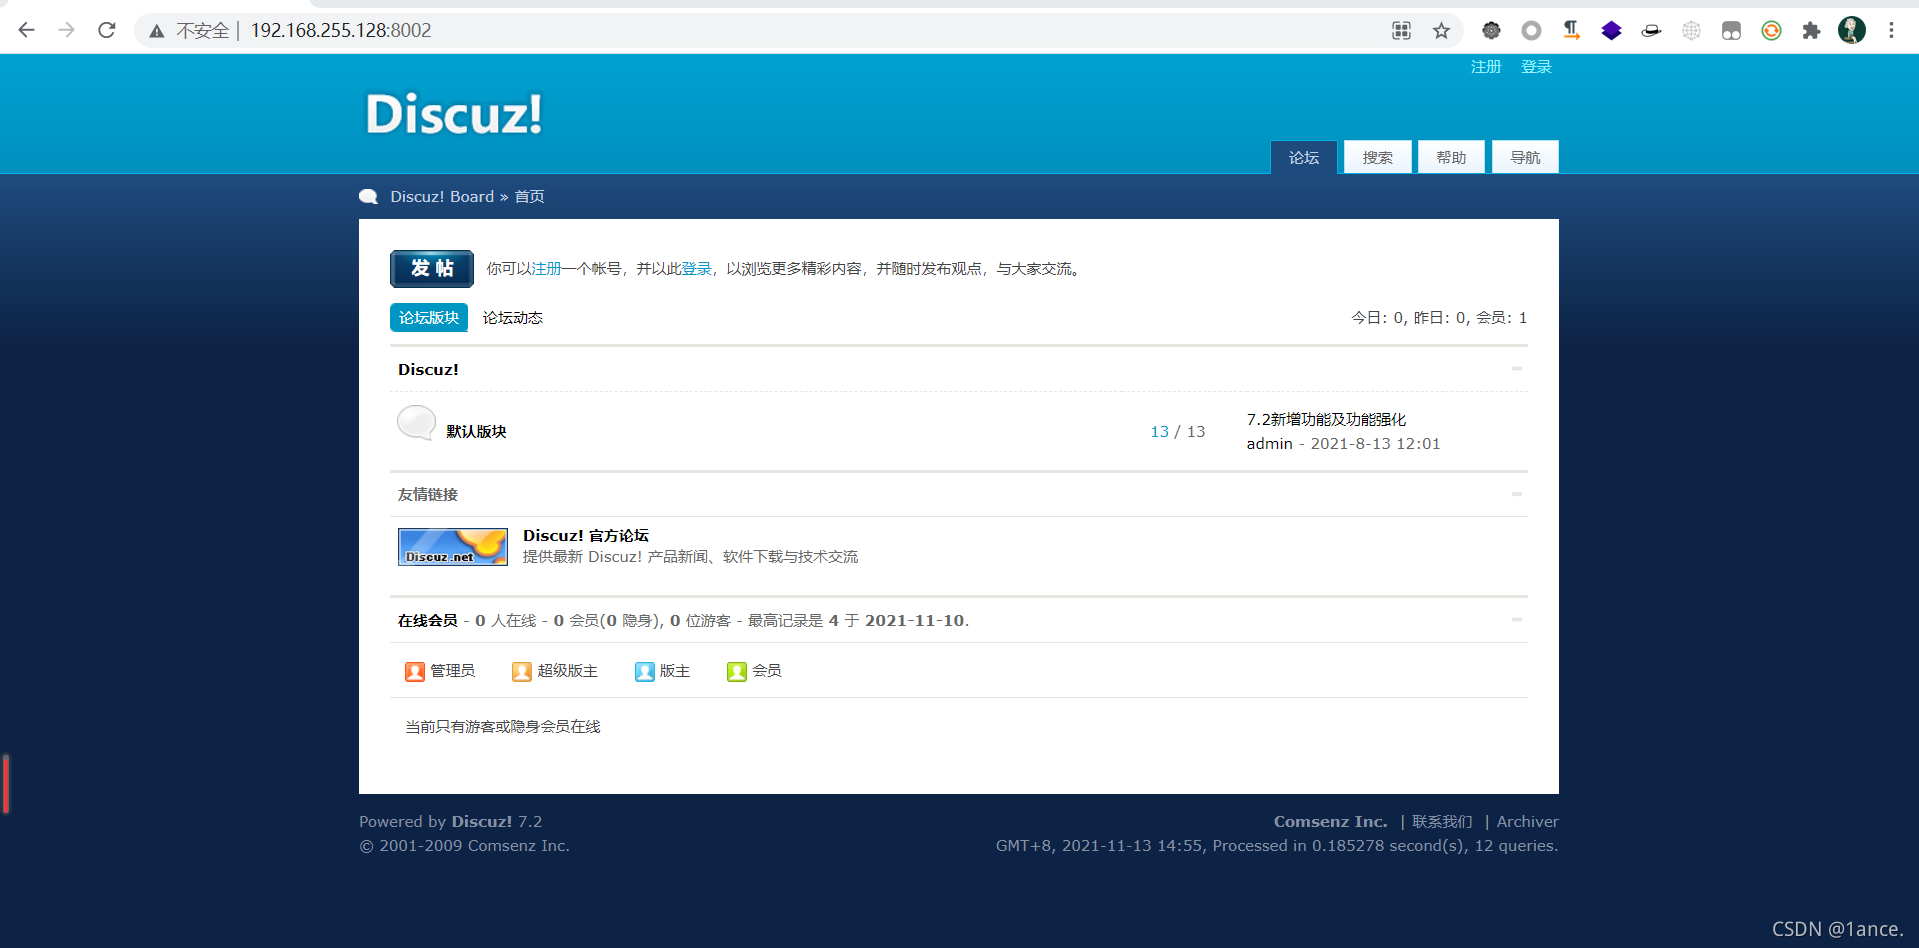
Task: Click 登录 link in the welcome message
Action: click(x=696, y=269)
